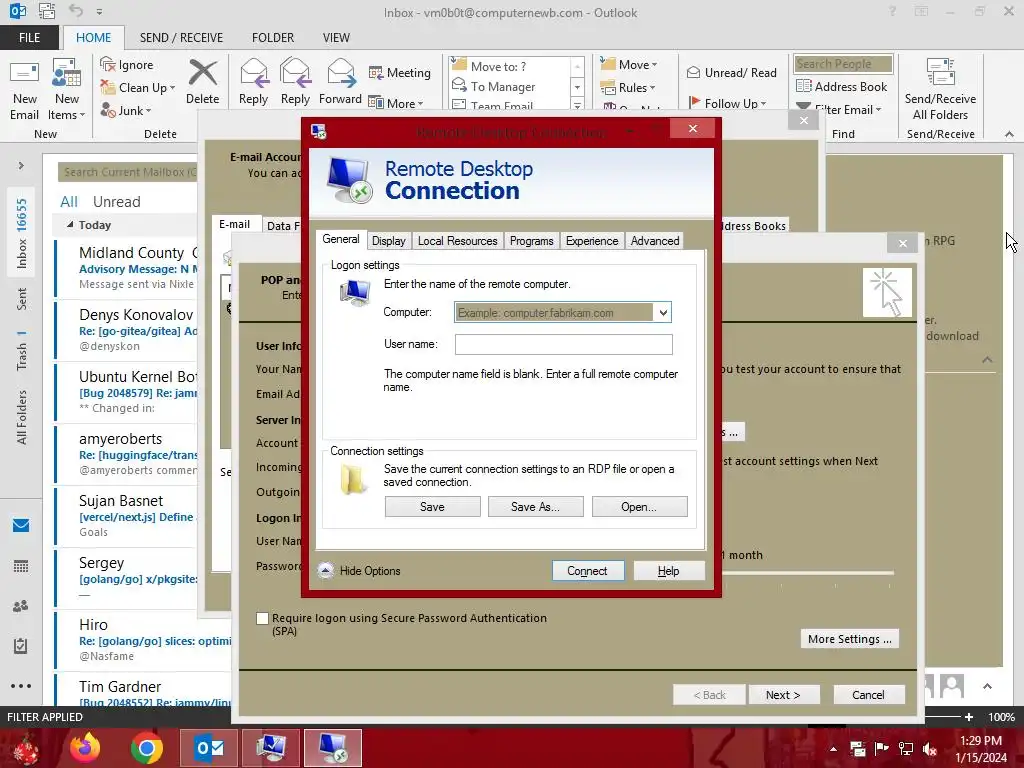Open the Sent folder in sidebar

tap(22, 298)
